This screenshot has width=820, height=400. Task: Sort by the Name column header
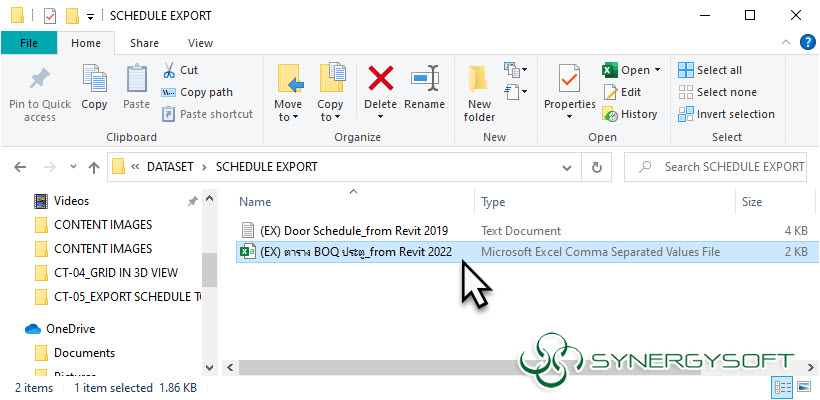tap(255, 202)
